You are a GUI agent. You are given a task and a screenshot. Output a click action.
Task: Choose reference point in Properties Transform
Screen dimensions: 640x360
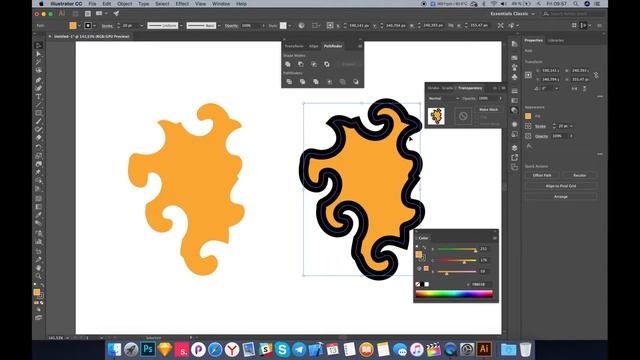tap(528, 75)
